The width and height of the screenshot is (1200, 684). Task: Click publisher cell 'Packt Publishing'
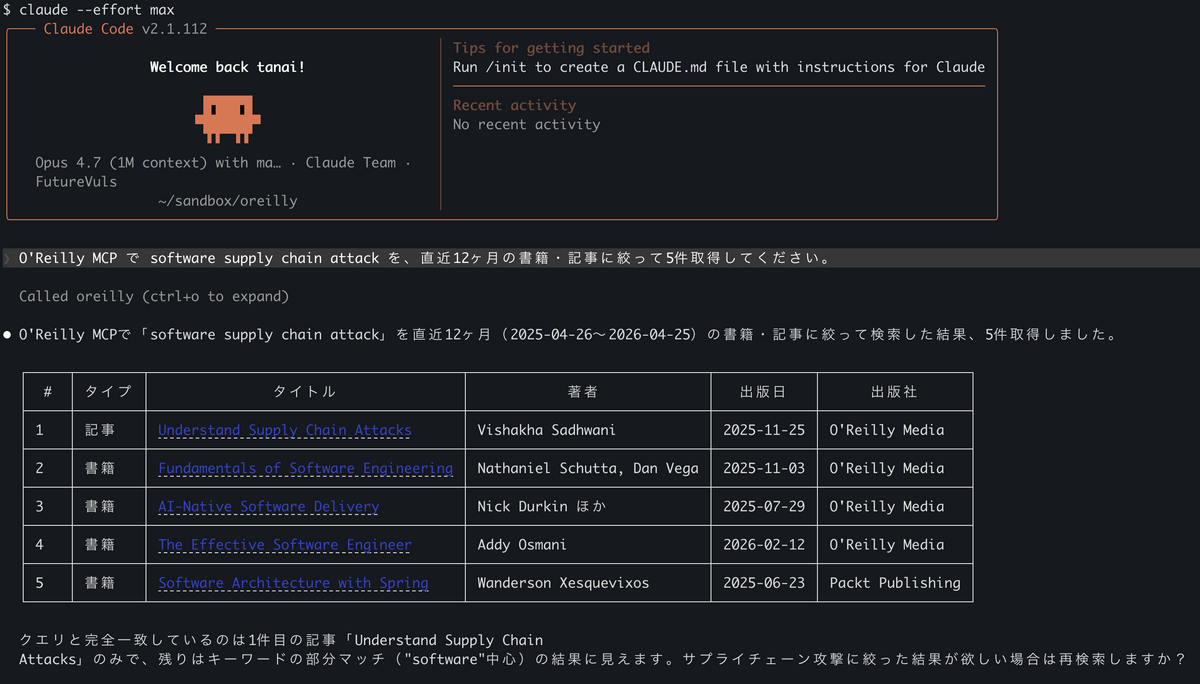coord(895,582)
